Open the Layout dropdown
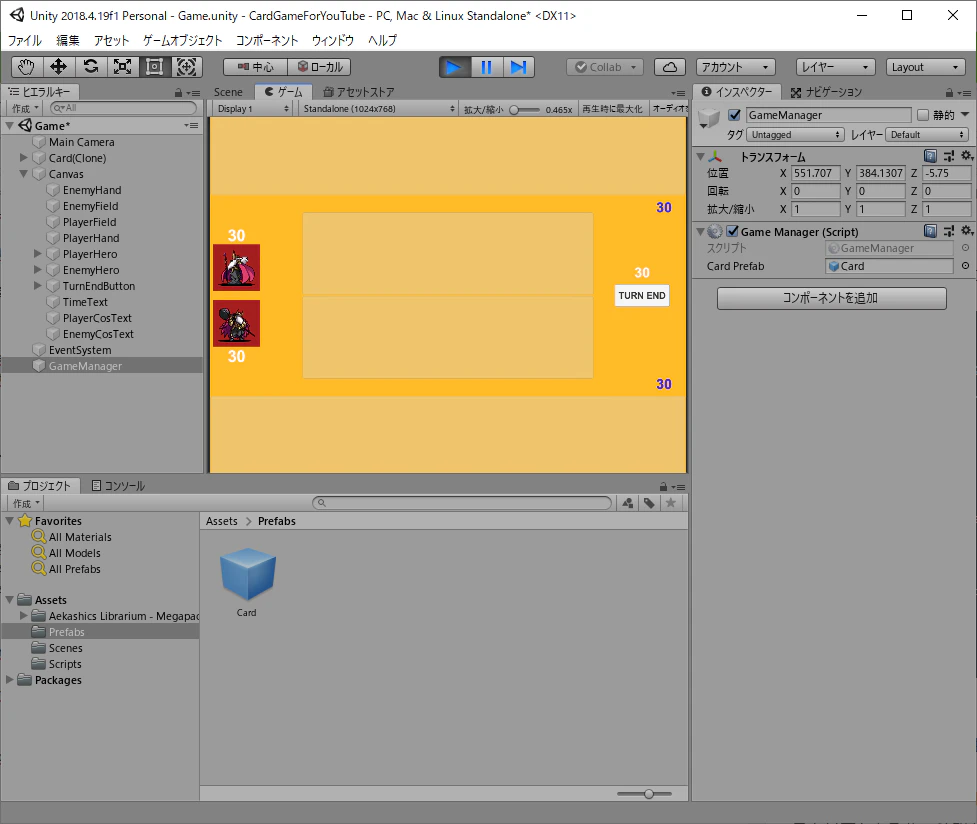 pyautogui.click(x=925, y=67)
